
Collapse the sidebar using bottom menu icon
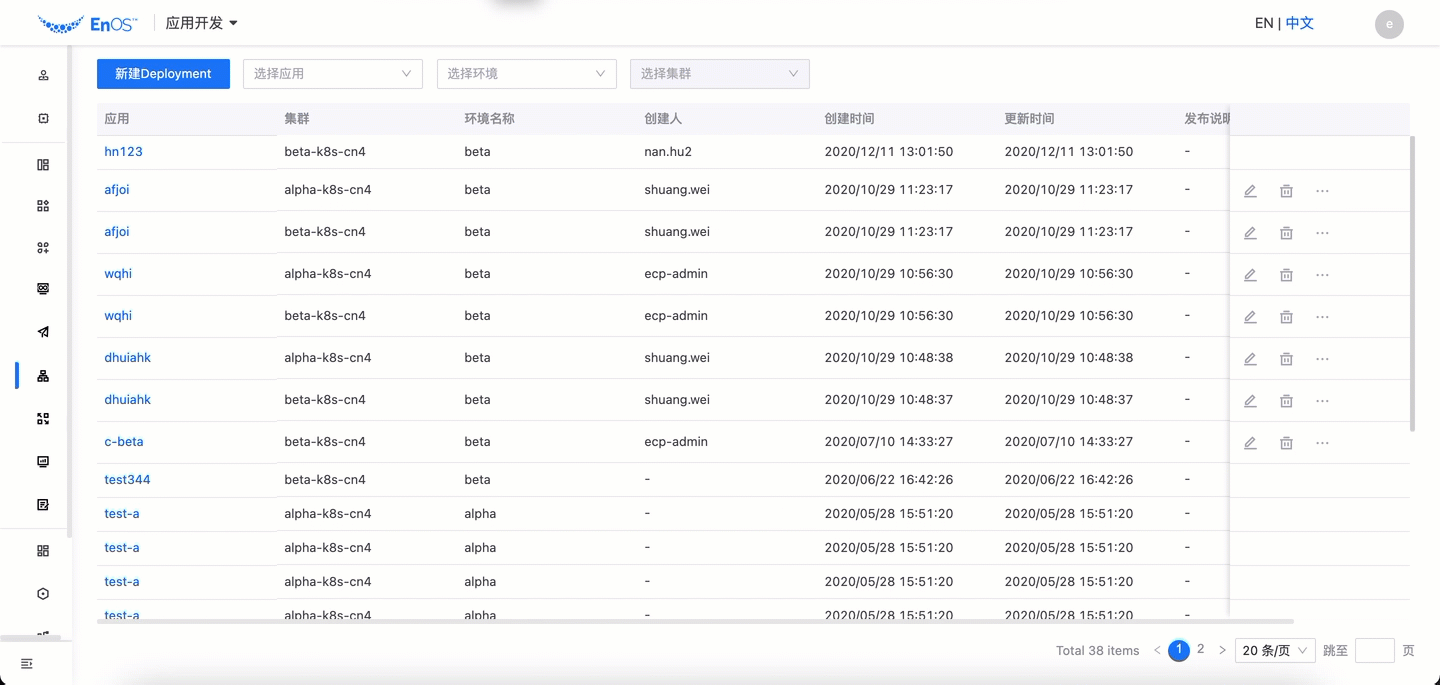27,664
